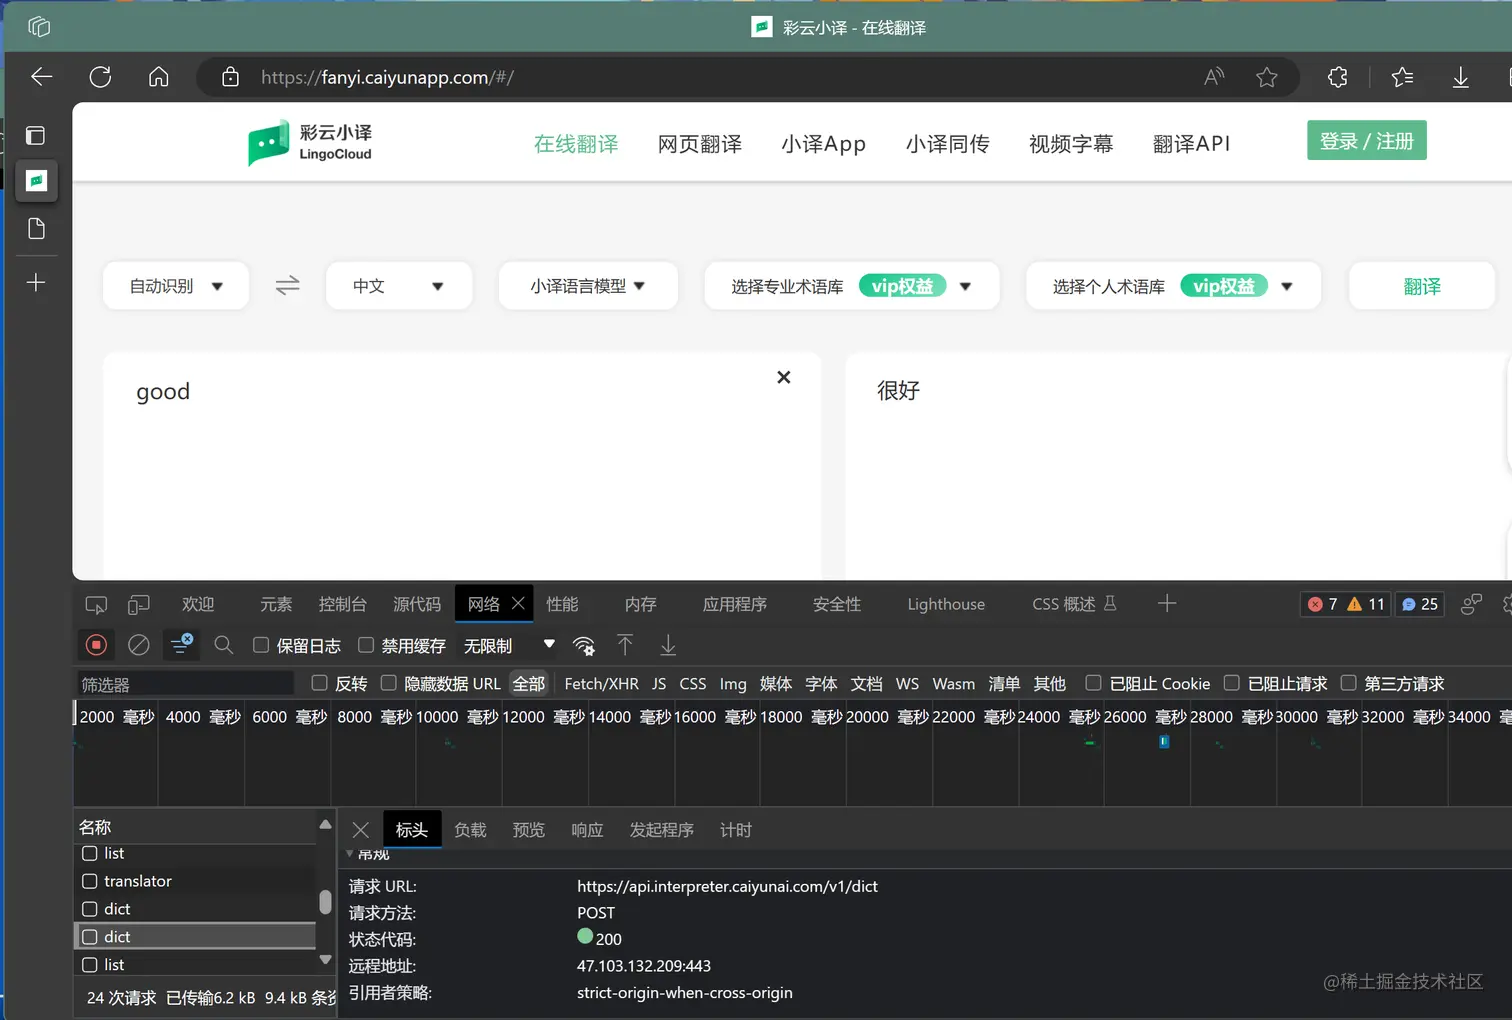Screen dimensions: 1512x1020
Task: Clear the network log
Action: click(138, 645)
